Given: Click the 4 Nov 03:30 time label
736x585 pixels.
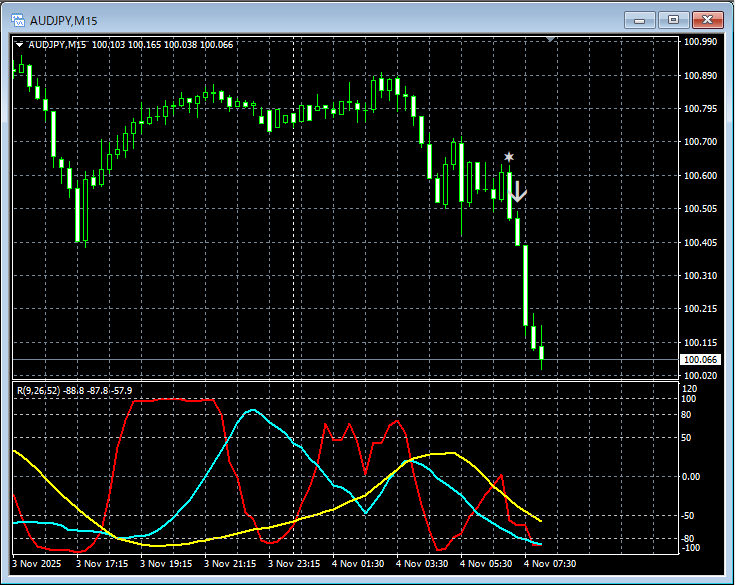Looking at the screenshot, I should [422, 563].
